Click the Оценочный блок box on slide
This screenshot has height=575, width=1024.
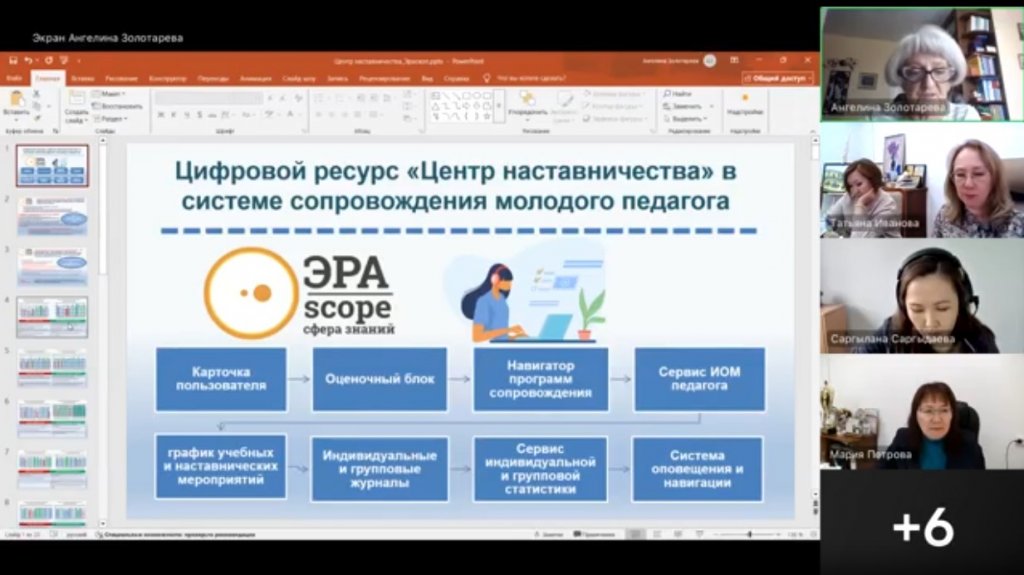379,379
